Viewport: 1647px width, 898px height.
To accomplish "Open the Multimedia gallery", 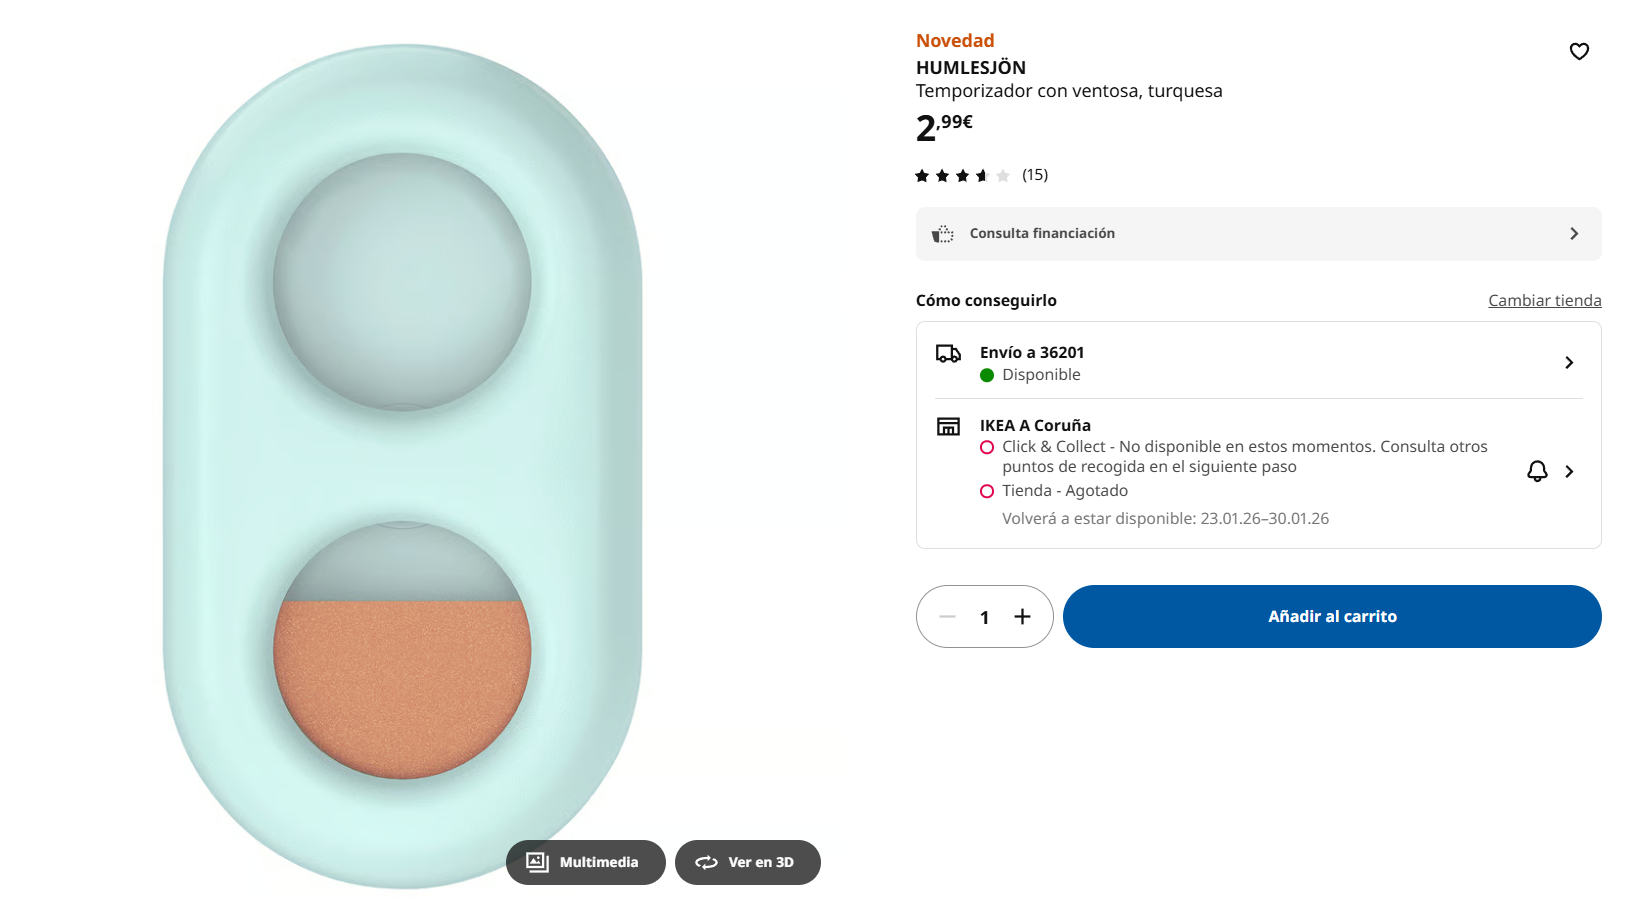I will pyautogui.click(x=585, y=862).
